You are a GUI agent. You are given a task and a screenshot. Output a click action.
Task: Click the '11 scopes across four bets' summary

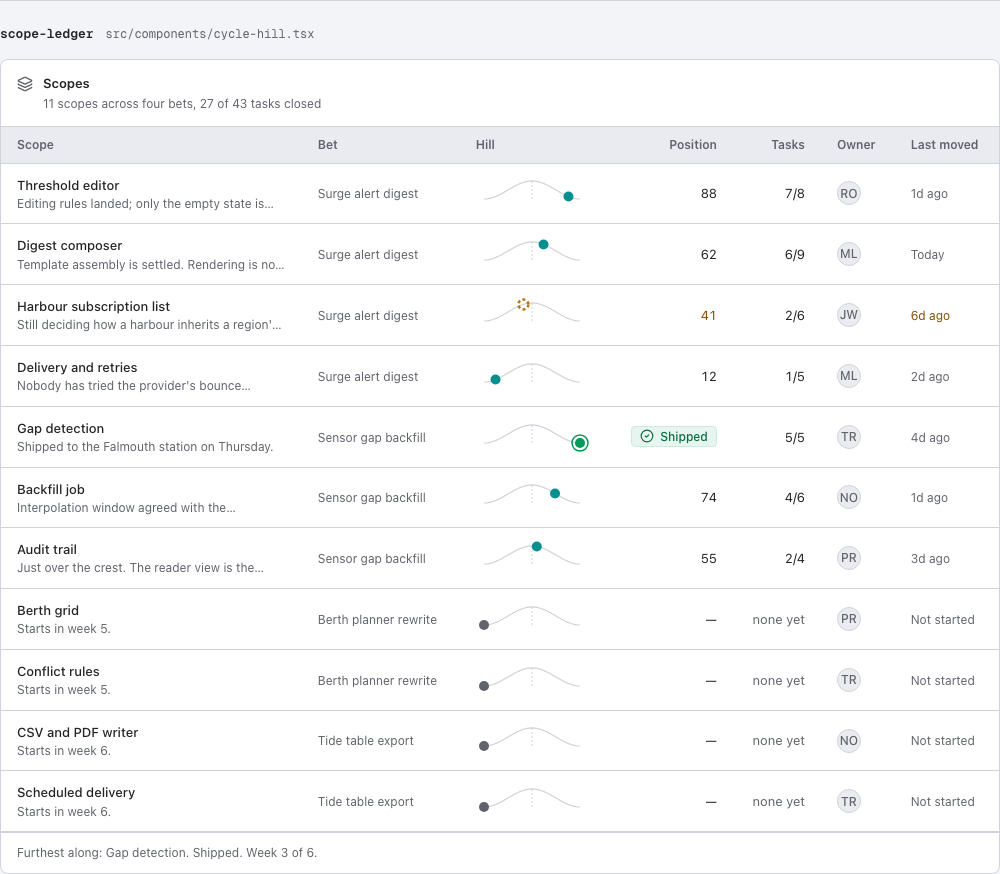(182, 104)
